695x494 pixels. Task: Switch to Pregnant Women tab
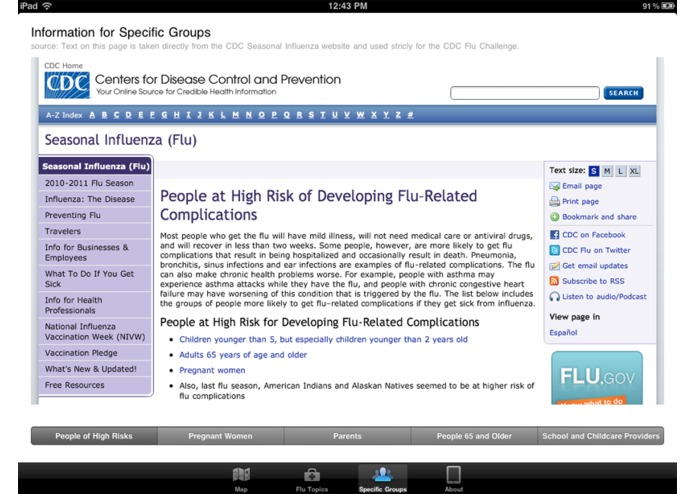coord(220,436)
